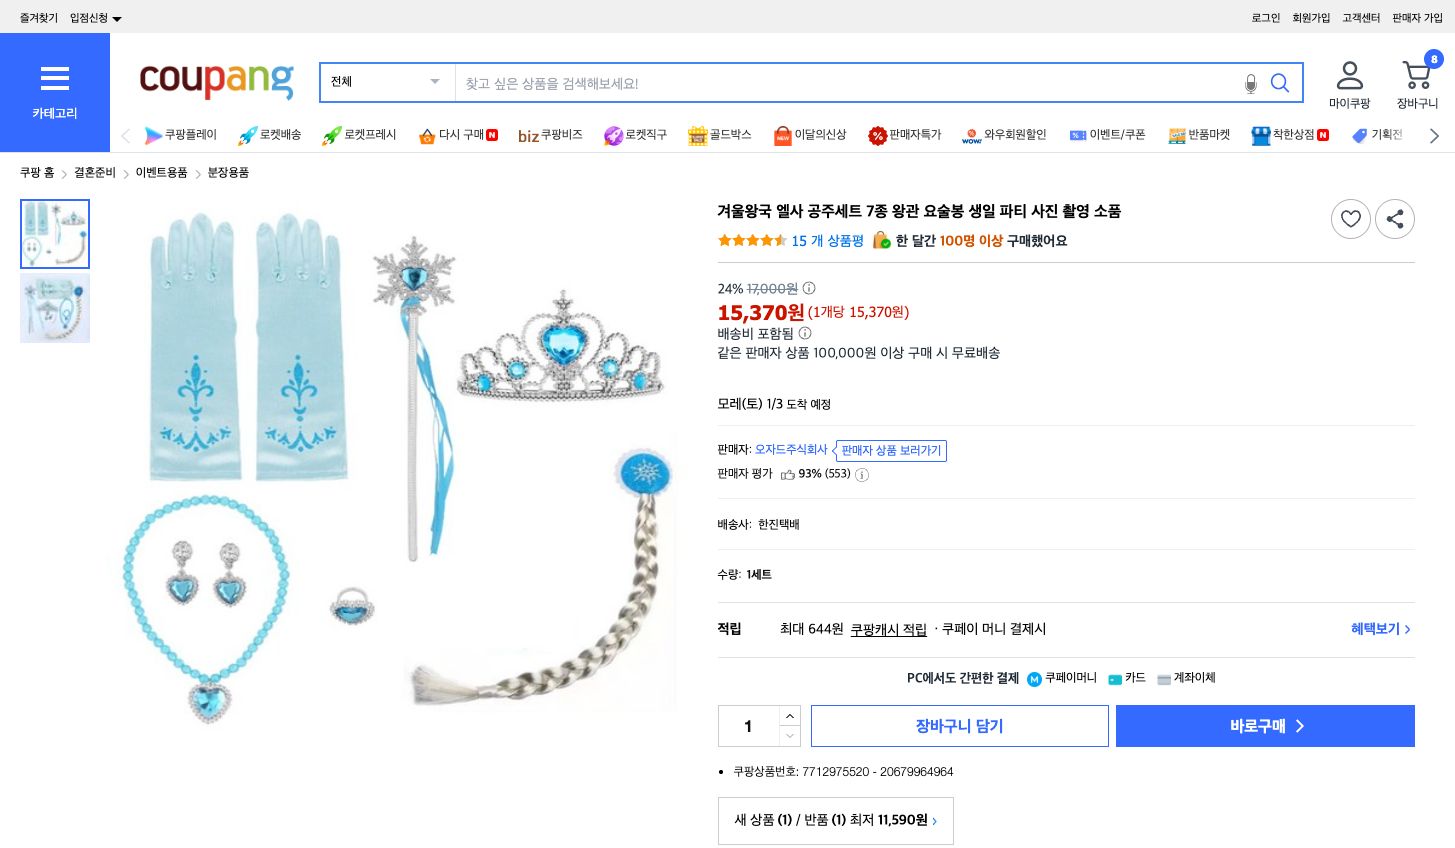Click the 로켓직구 globe icon
Screen dimensions: 1455x848
click(613, 135)
